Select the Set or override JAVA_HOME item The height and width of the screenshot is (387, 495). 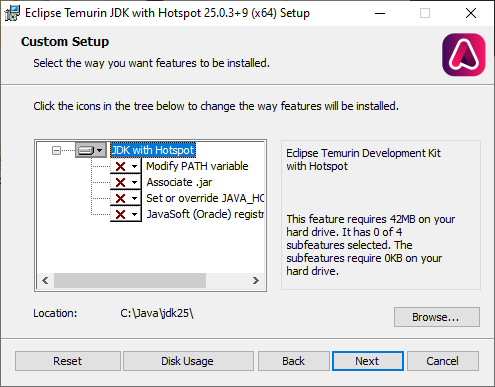tap(205, 198)
